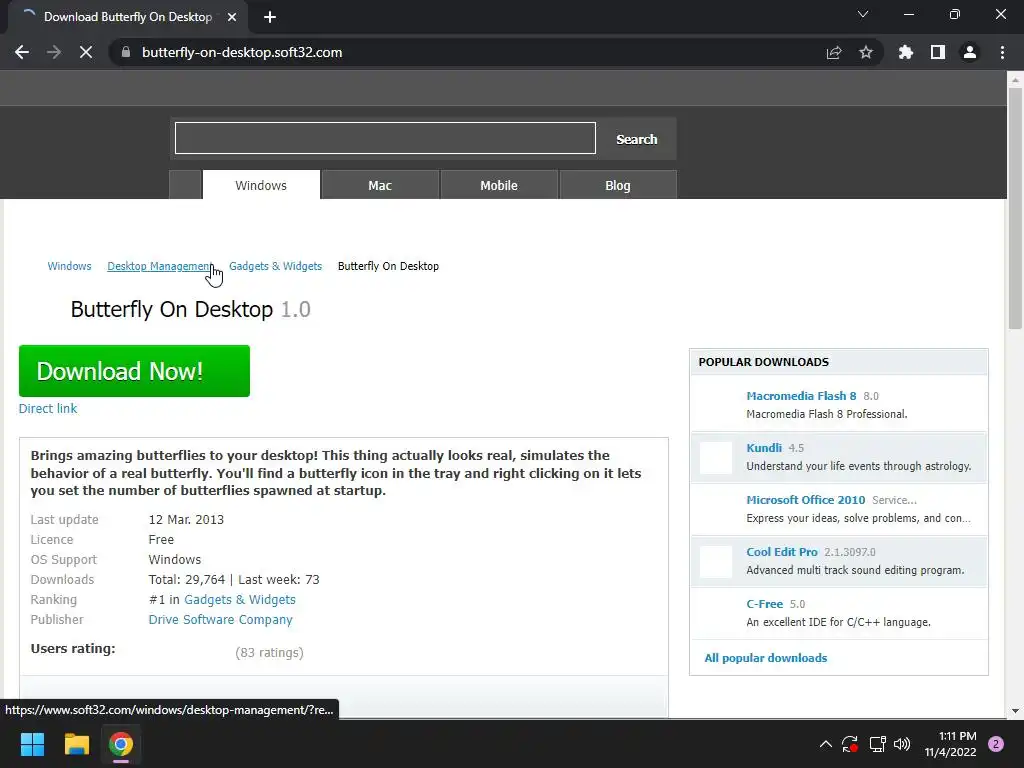The image size is (1024, 768).
Task: Click the blank tab left of Windows
Action: pyautogui.click(x=185, y=185)
